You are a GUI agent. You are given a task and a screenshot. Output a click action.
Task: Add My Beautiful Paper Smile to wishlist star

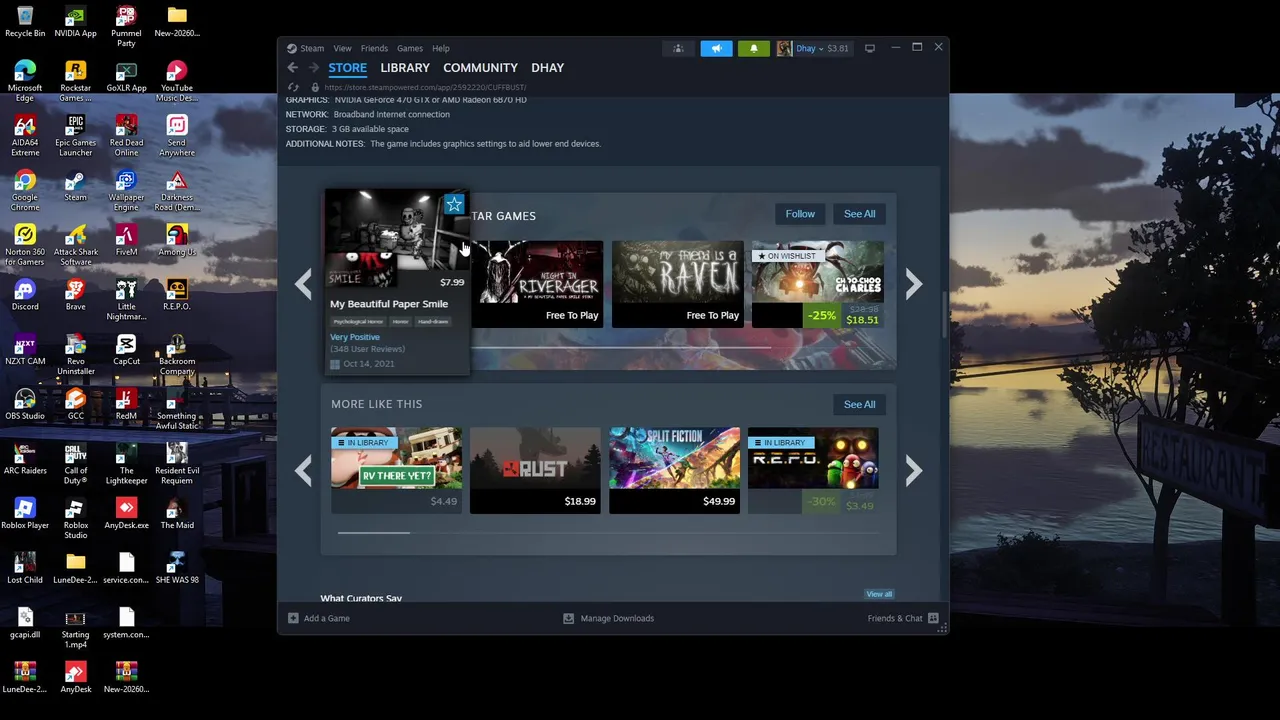(454, 205)
